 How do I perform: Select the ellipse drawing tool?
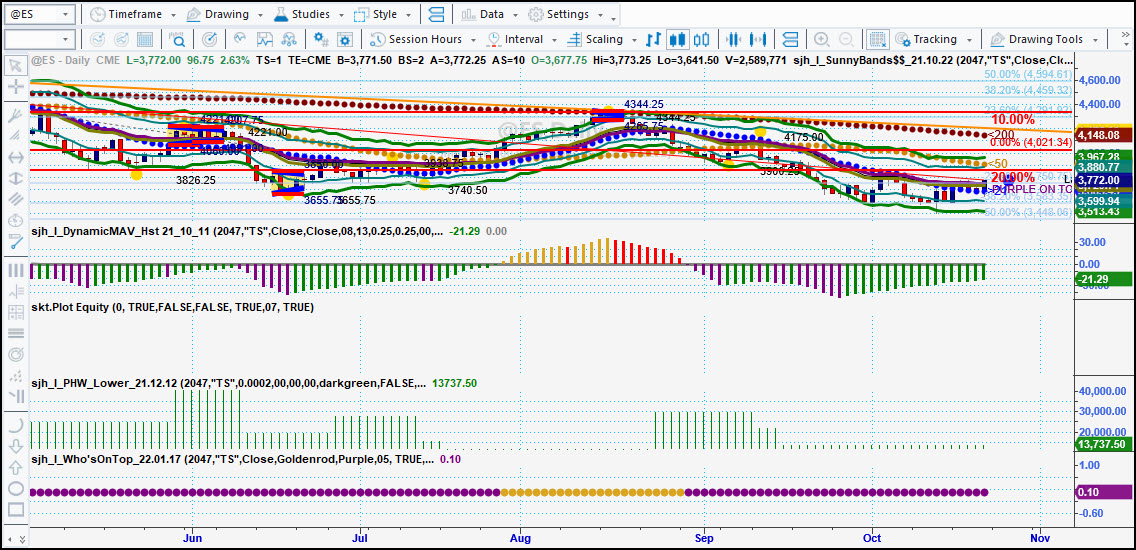point(14,488)
